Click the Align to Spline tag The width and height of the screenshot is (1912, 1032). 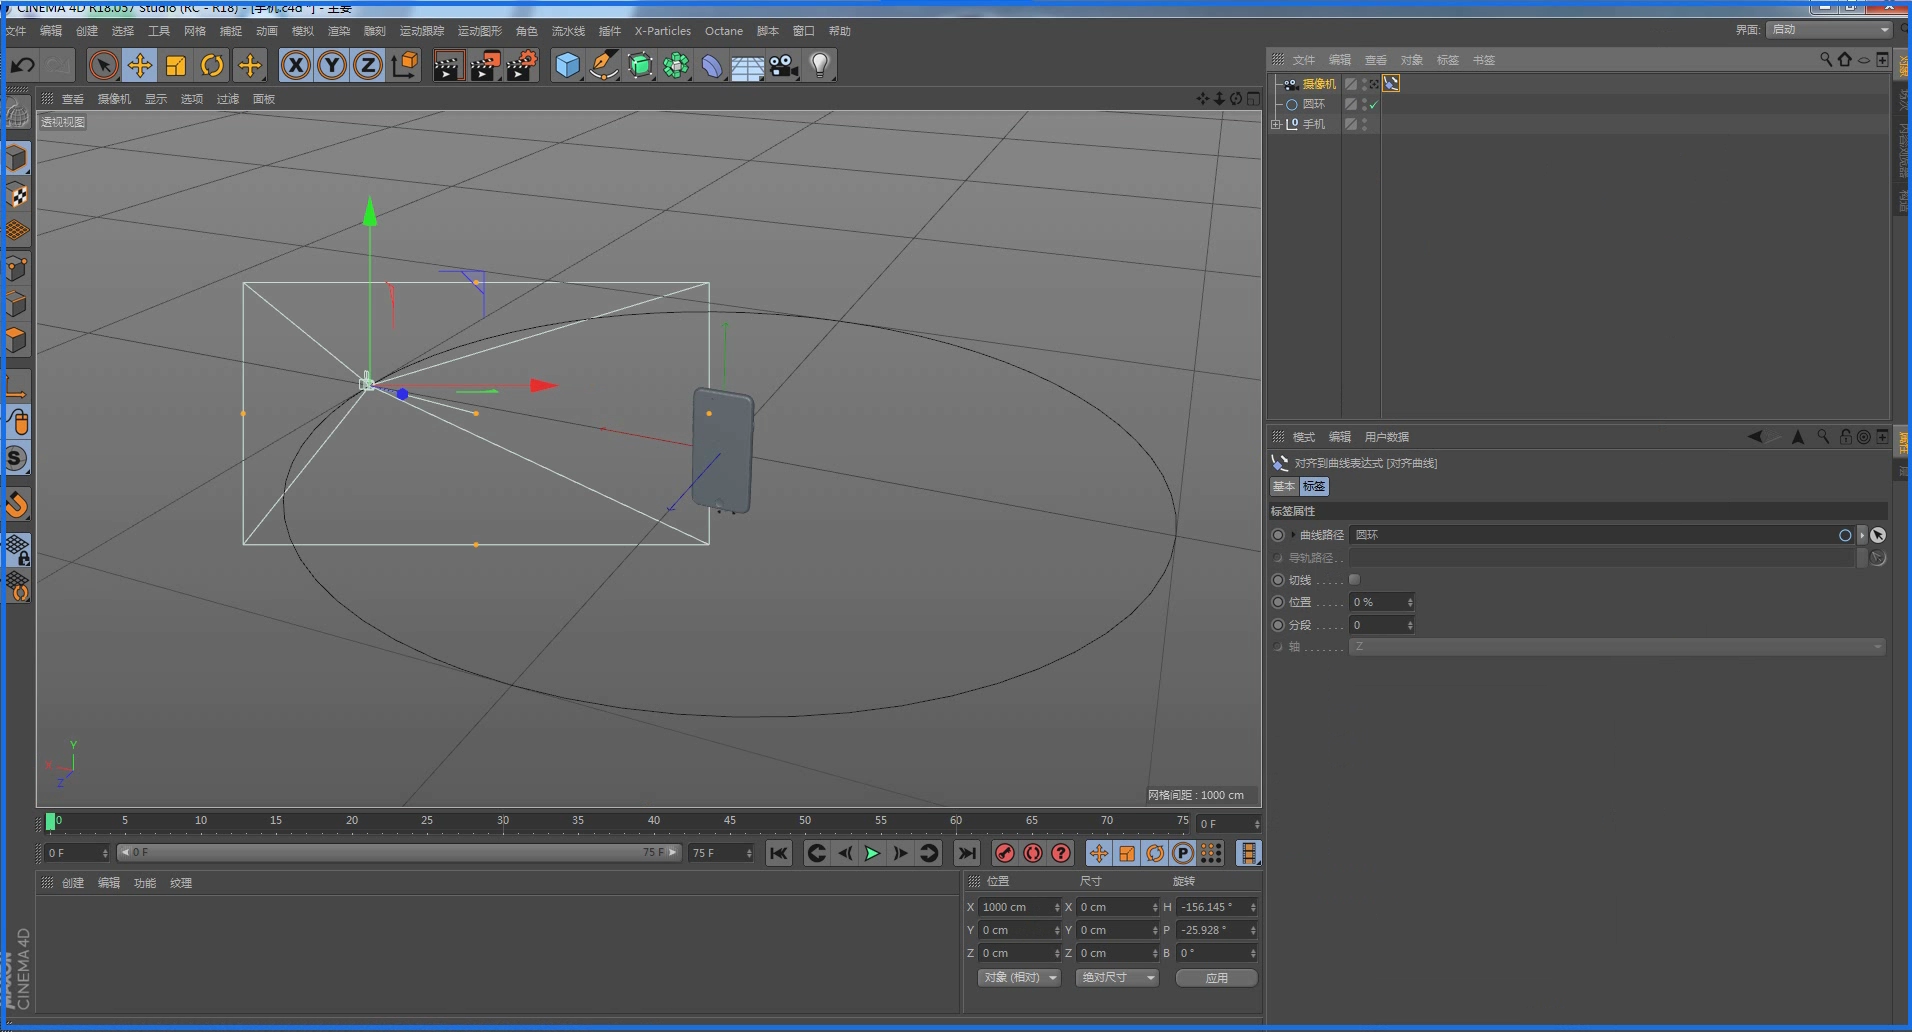[1391, 84]
